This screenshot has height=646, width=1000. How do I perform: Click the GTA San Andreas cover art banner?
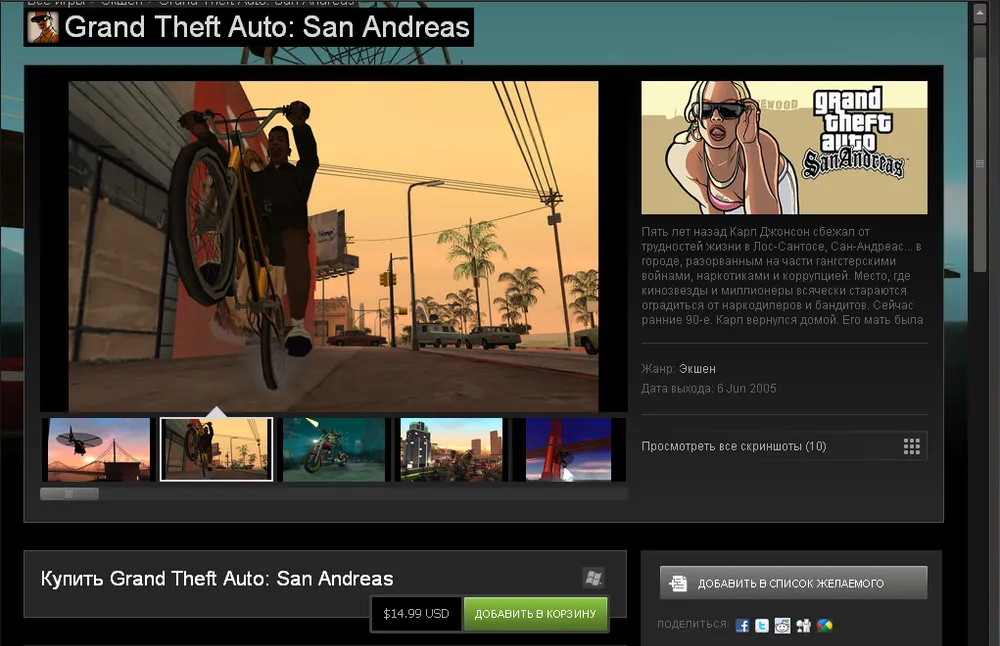point(784,147)
